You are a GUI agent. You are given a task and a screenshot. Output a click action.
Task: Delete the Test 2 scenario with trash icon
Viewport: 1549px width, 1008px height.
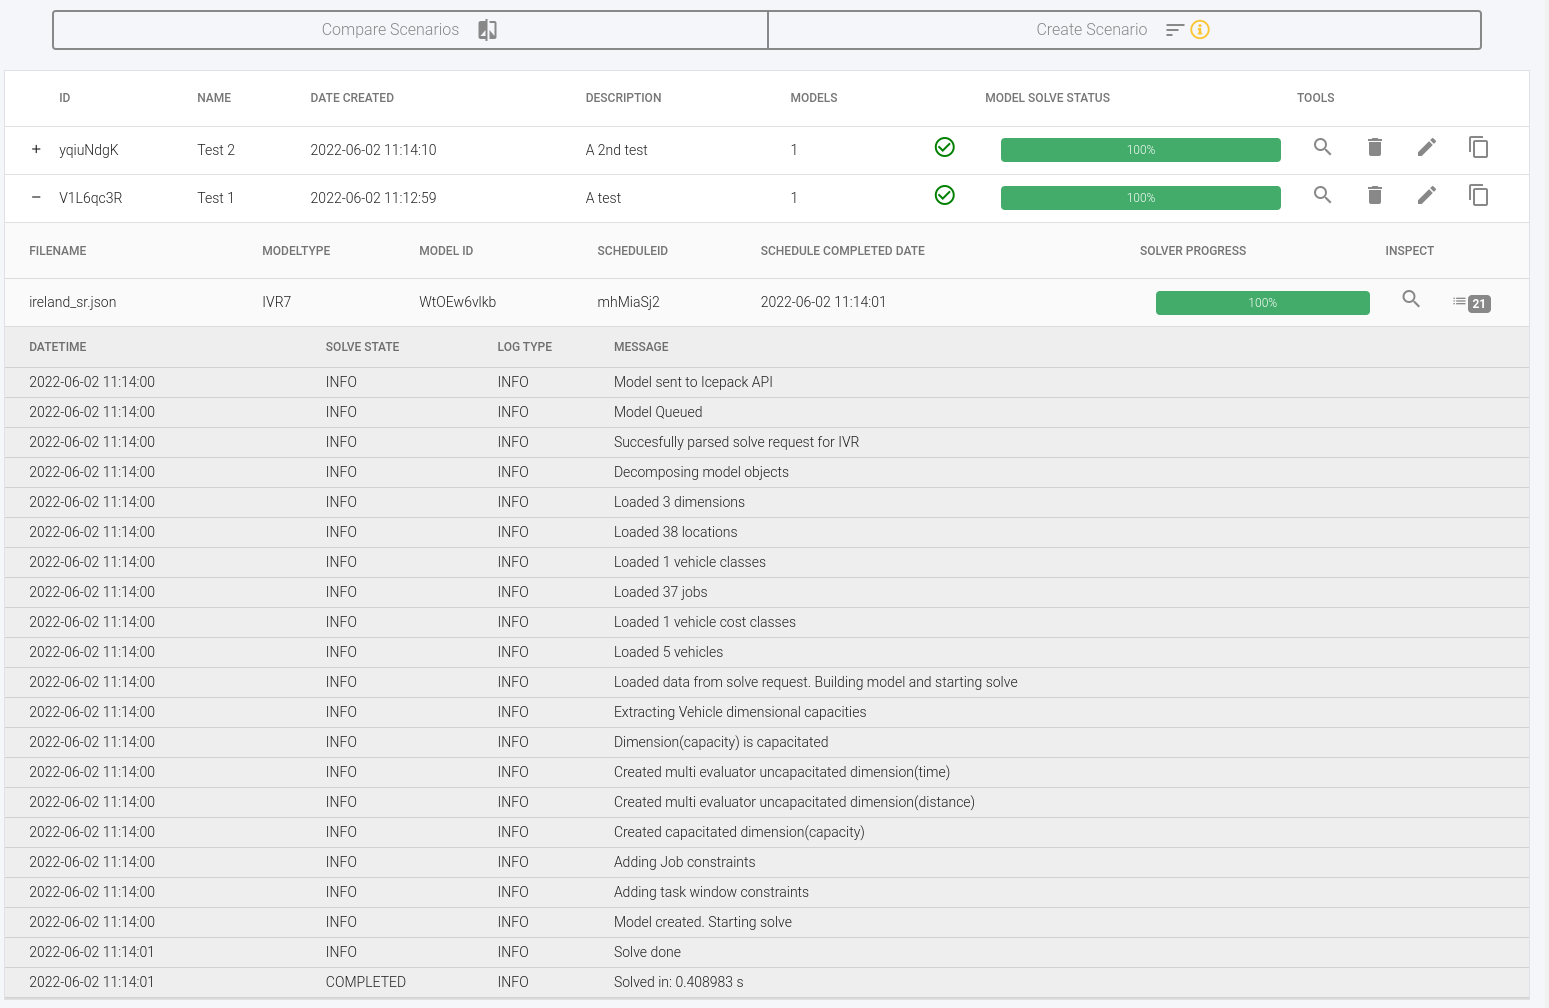[1375, 147]
